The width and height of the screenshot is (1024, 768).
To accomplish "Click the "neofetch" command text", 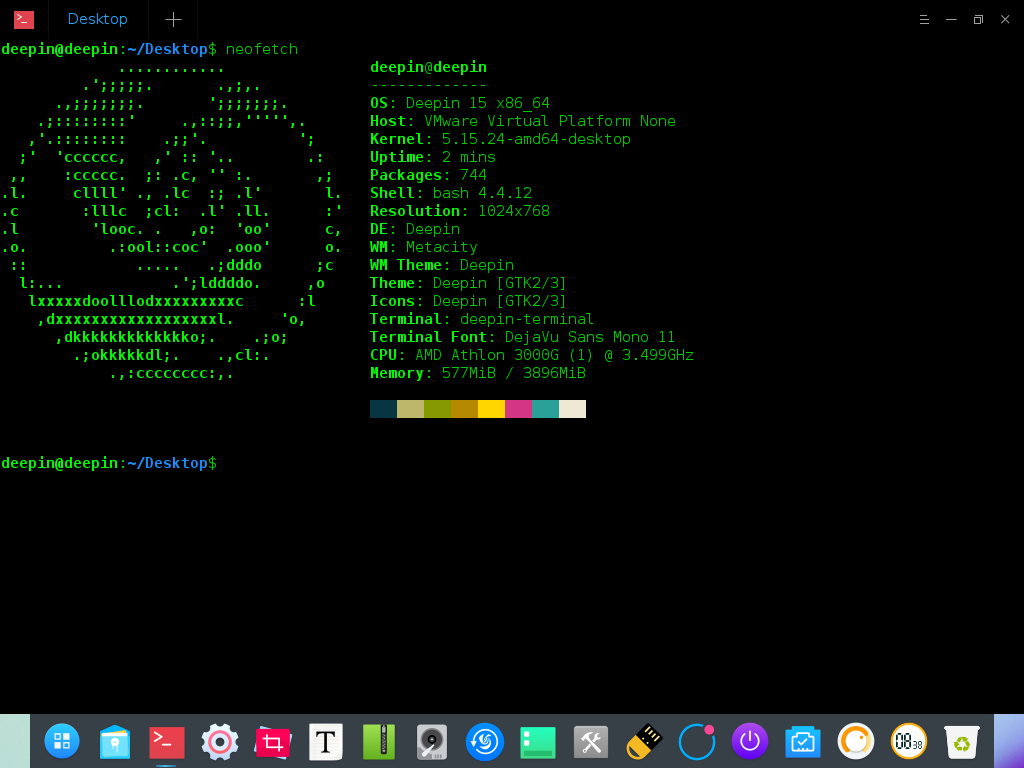I will click(x=262, y=49).
